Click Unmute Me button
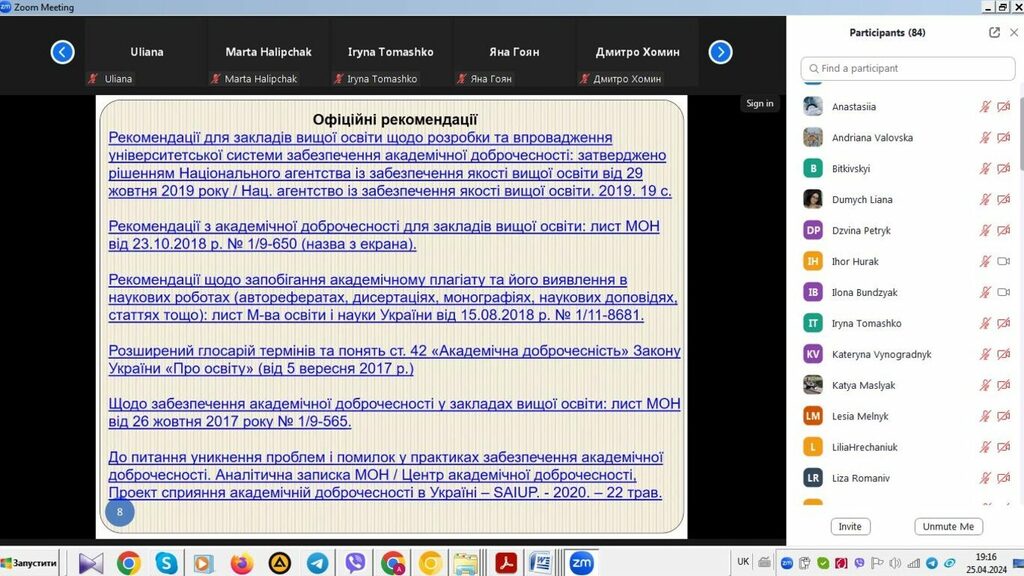The width and height of the screenshot is (1024, 576). coord(948,526)
